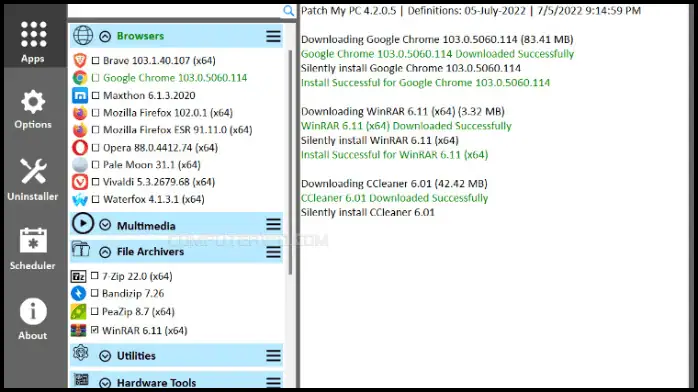Open the Browsers hamburger menu
Image resolution: width=698 pixels, height=392 pixels.
point(273,36)
